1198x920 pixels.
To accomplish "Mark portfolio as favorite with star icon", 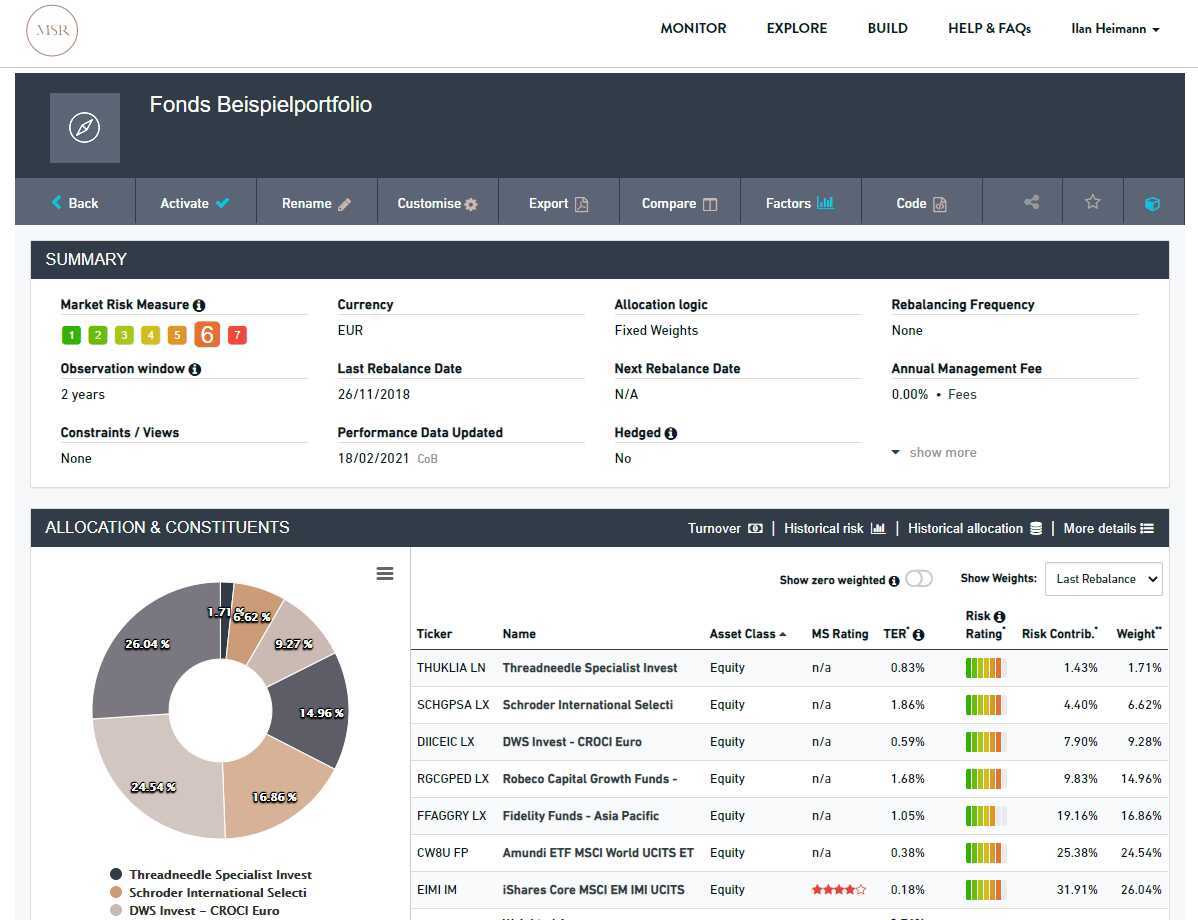I will tap(1093, 202).
